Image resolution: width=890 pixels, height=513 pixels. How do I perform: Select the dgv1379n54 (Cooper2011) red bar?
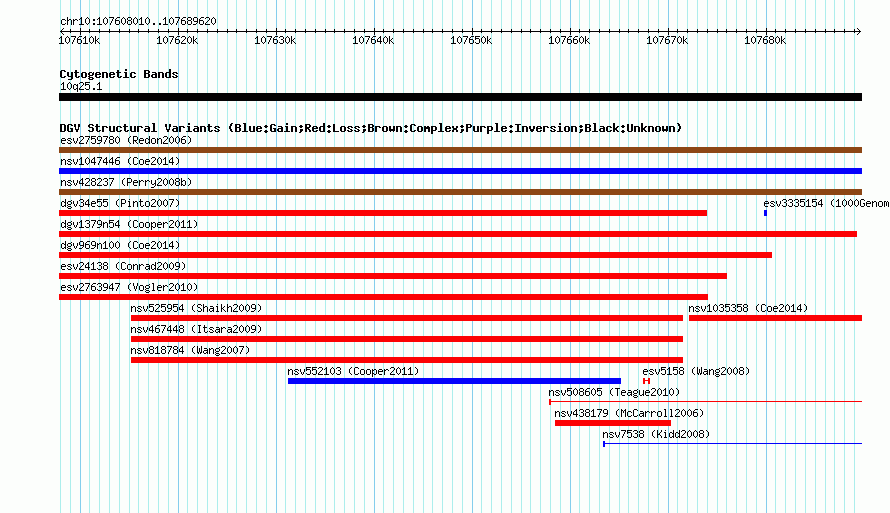click(458, 234)
